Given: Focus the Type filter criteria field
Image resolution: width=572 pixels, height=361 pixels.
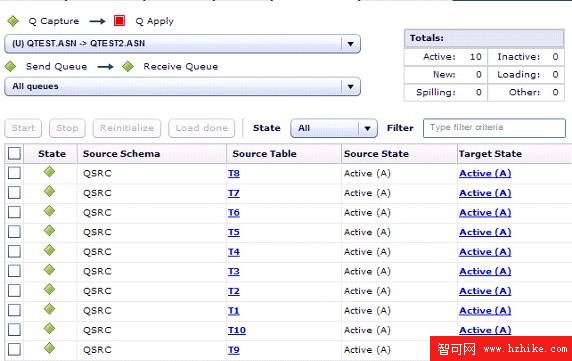Looking at the screenshot, I should [x=494, y=128].
